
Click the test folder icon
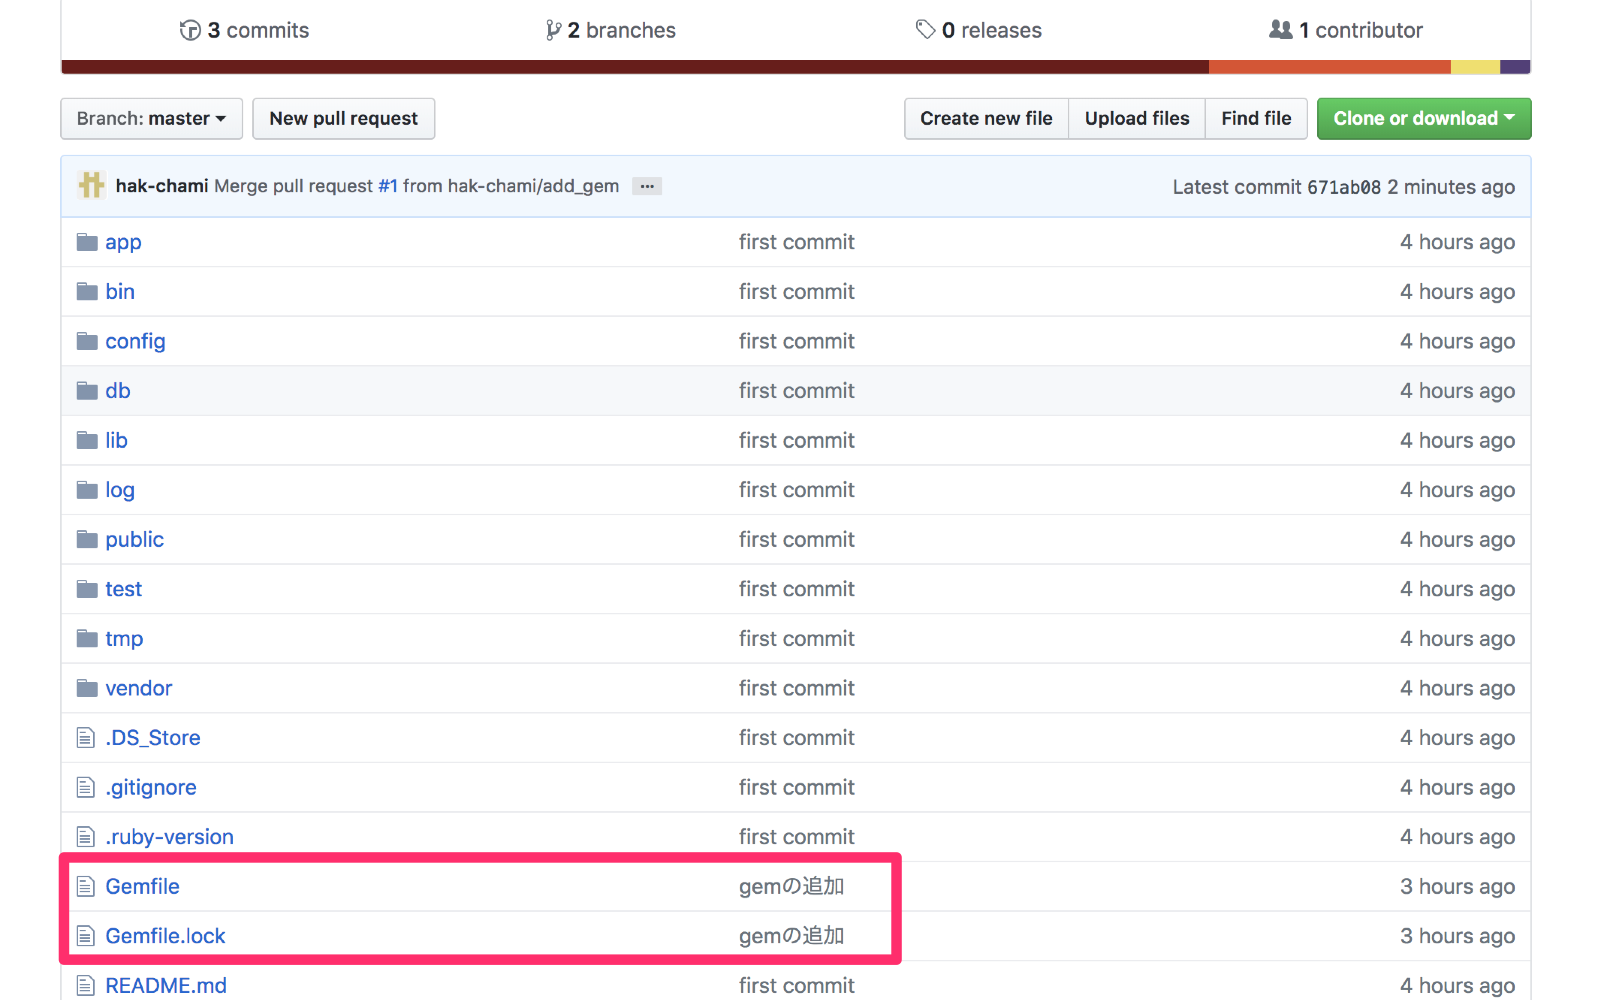tap(87, 589)
